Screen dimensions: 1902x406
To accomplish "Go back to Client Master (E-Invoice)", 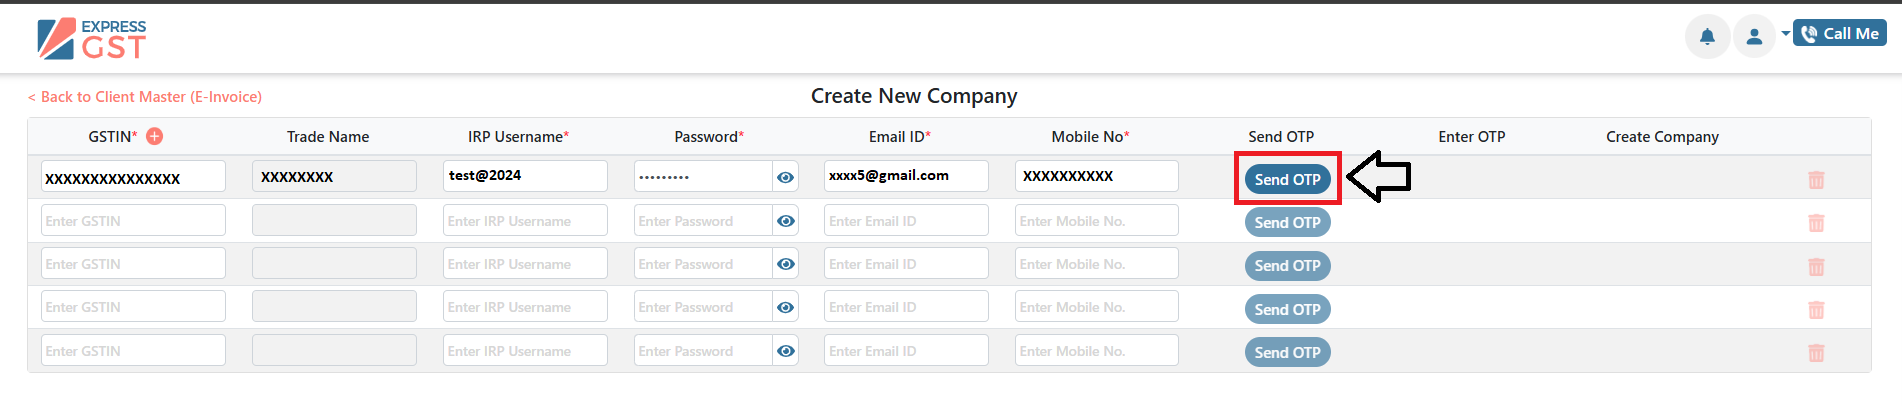I will click(145, 97).
